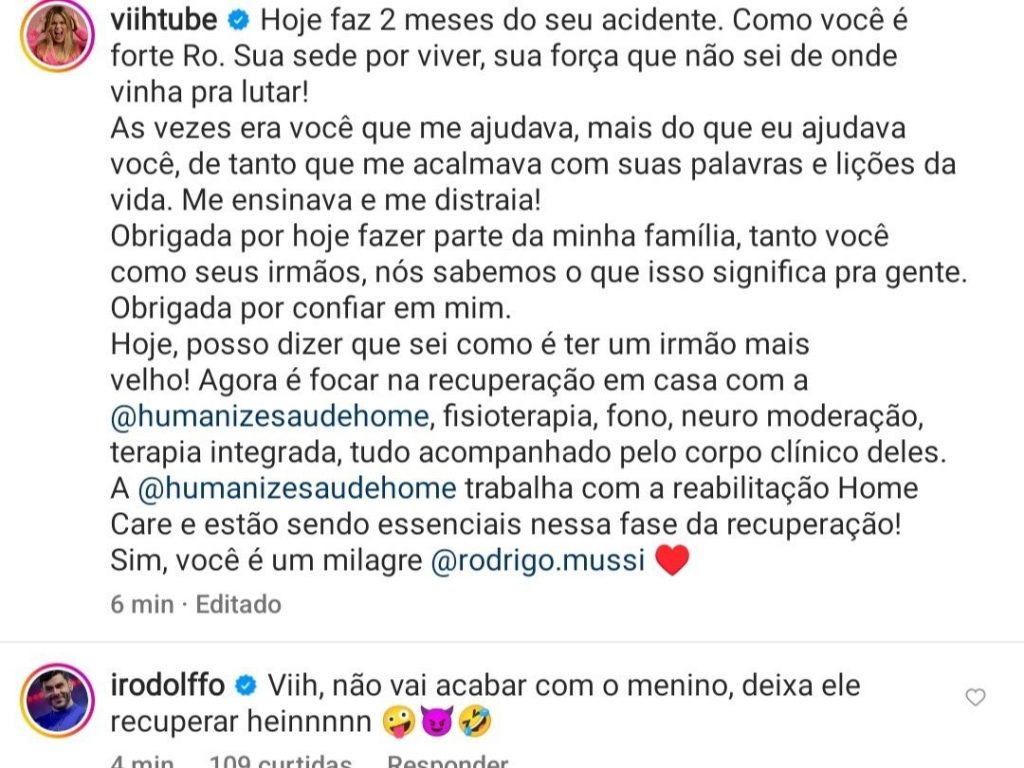
Task: Click the verified badge beside irodolffo
Action: click(246, 686)
